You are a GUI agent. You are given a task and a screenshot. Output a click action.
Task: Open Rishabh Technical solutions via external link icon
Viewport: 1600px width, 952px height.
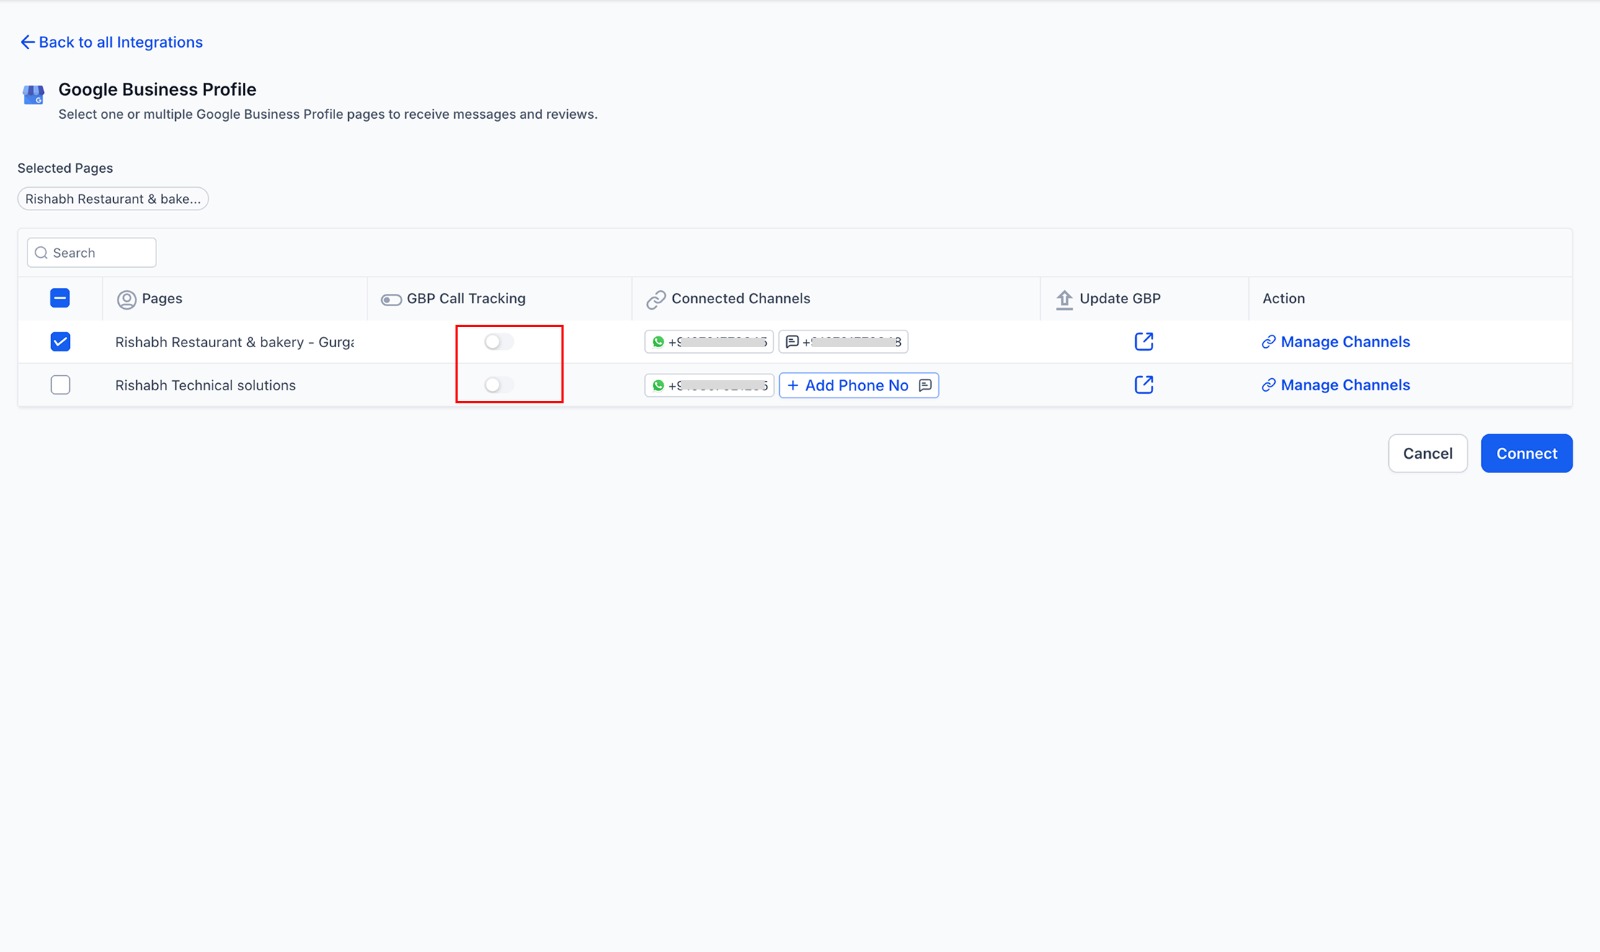1143,384
